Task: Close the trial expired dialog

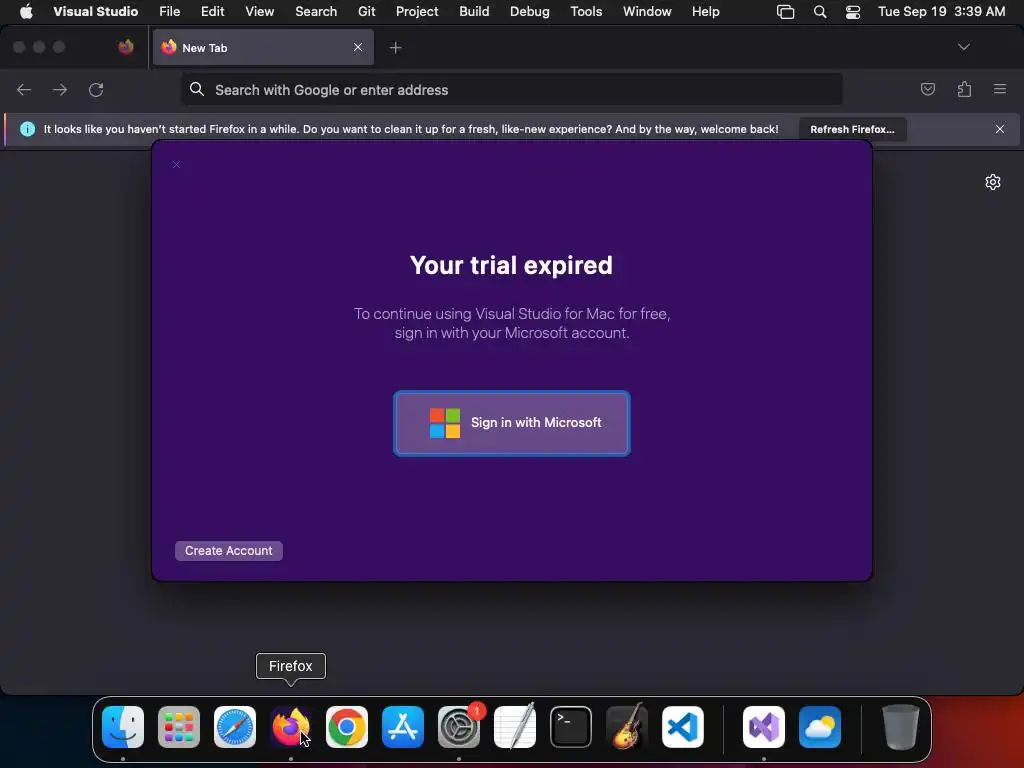Action: pos(176,164)
